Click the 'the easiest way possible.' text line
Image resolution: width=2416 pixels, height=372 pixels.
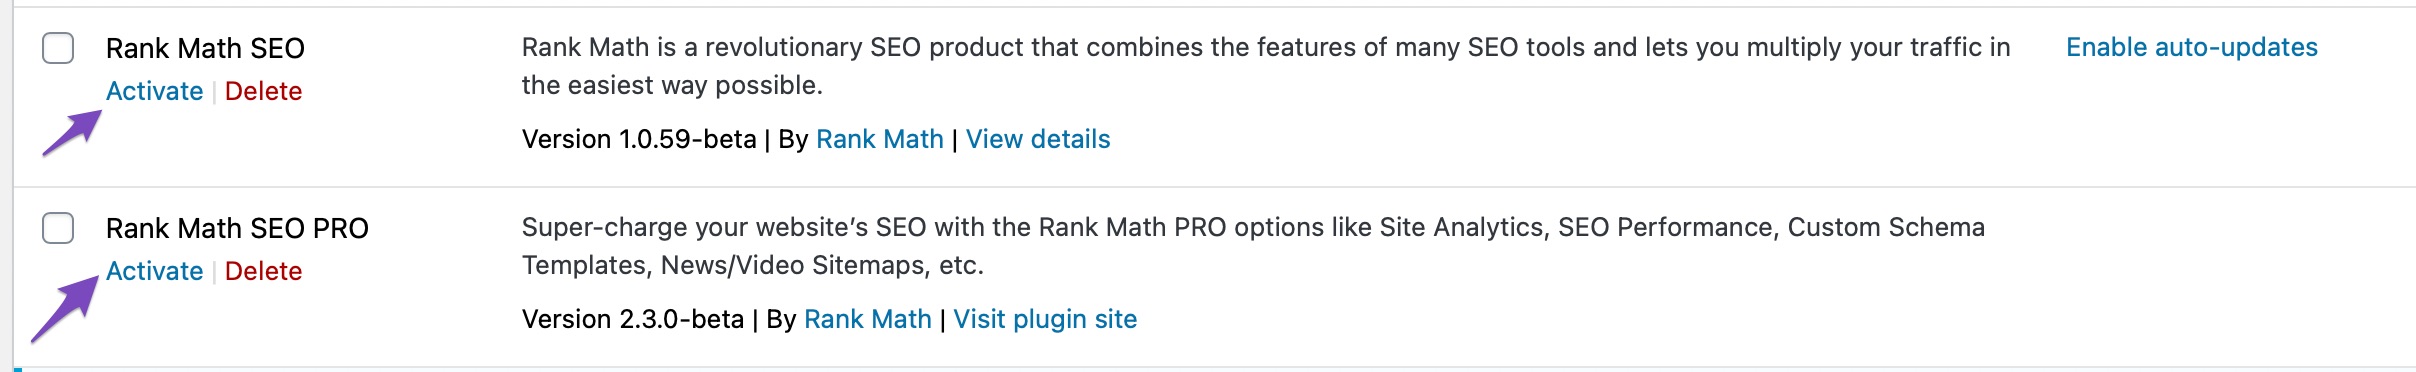(x=672, y=85)
